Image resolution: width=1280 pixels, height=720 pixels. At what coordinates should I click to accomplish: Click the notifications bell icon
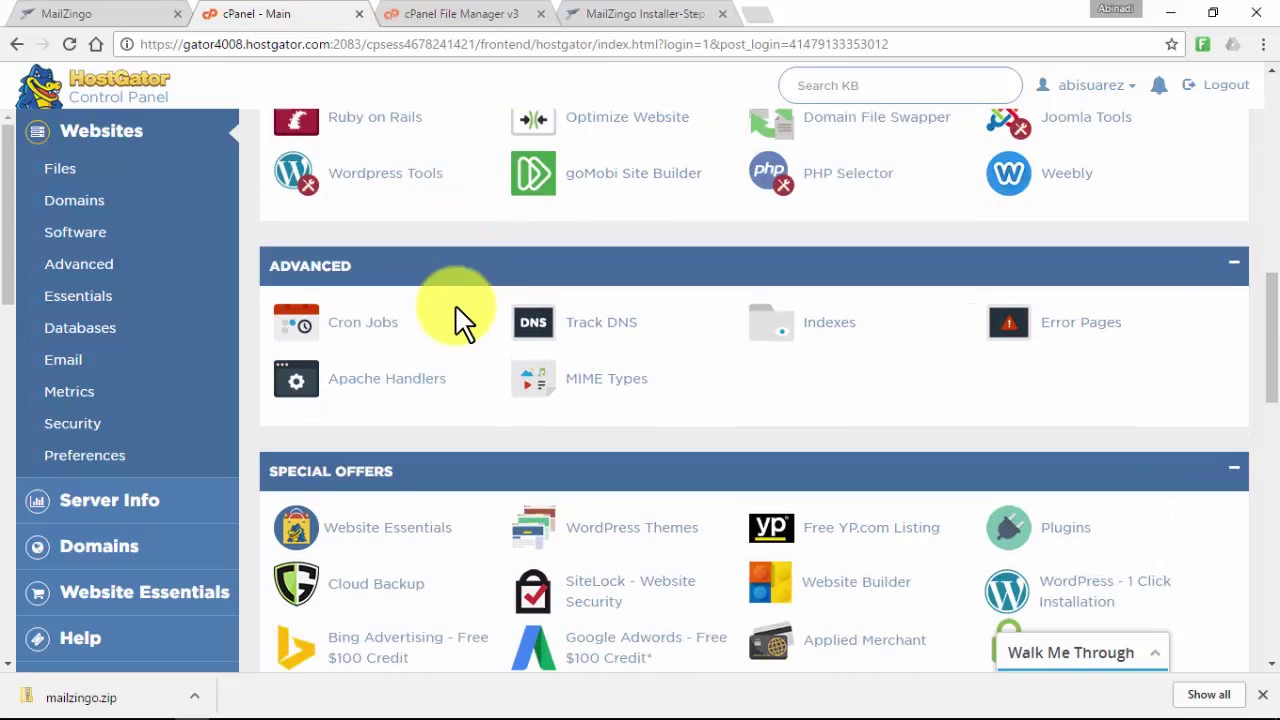pyautogui.click(x=1159, y=85)
